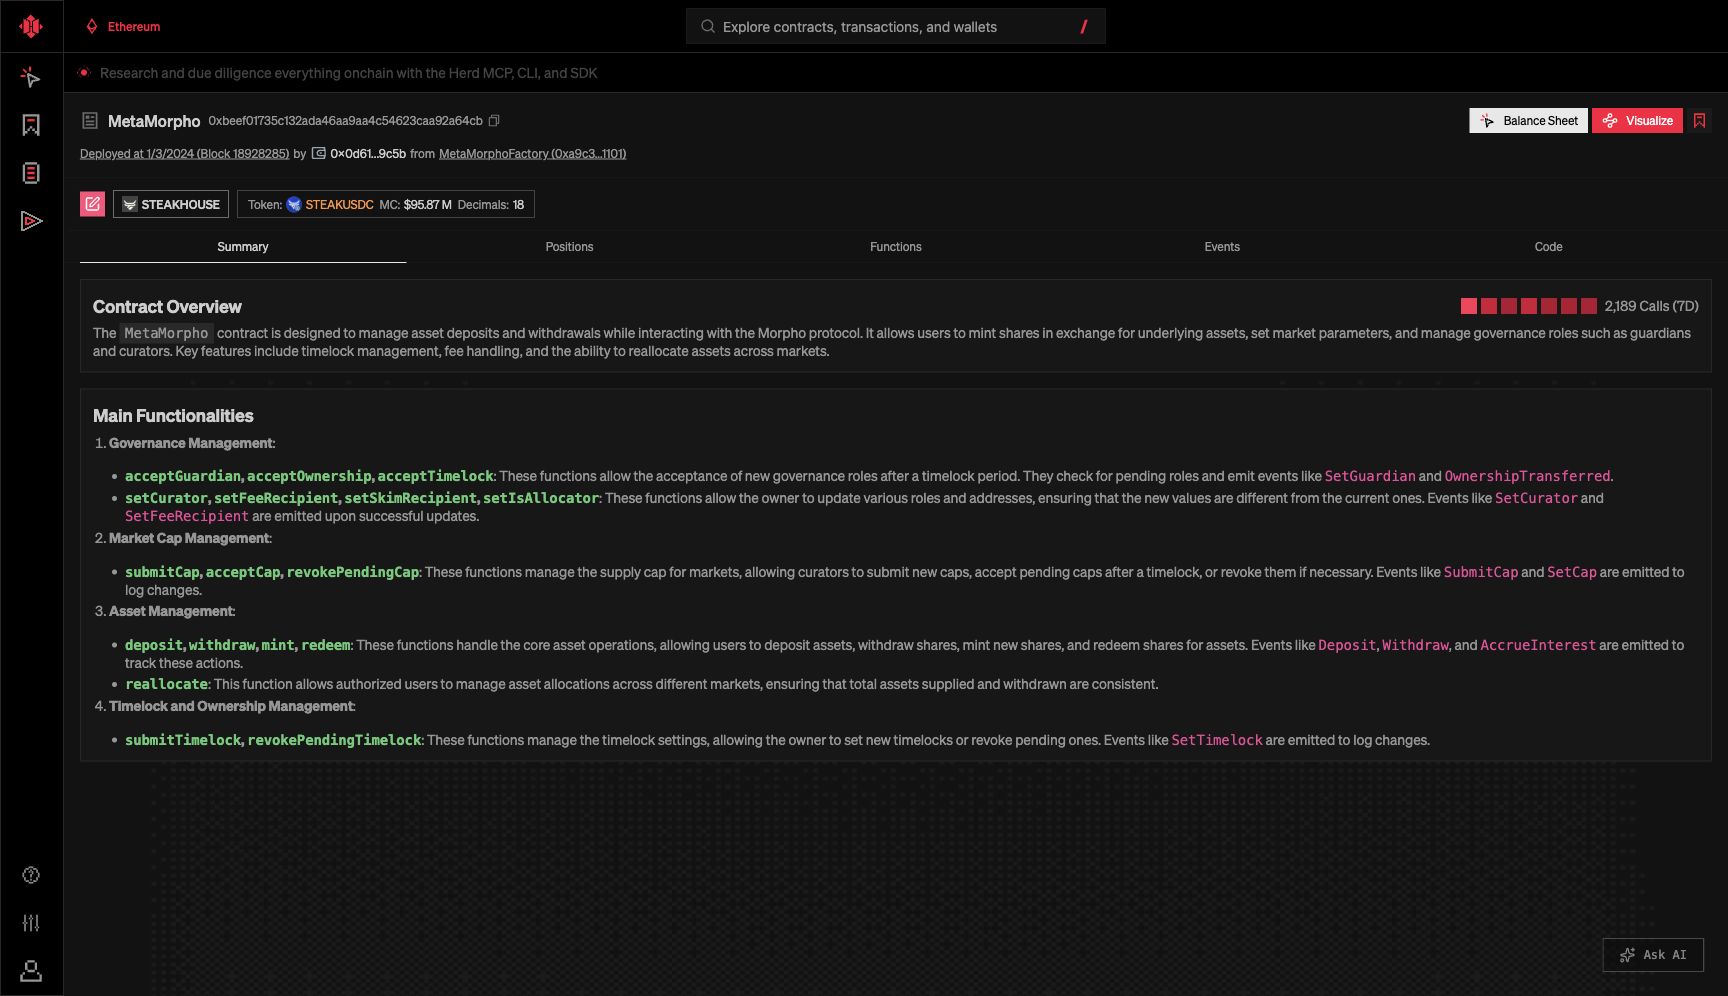Click the contract document icon beside MetaMorpho
1728x996 pixels.
click(90, 121)
